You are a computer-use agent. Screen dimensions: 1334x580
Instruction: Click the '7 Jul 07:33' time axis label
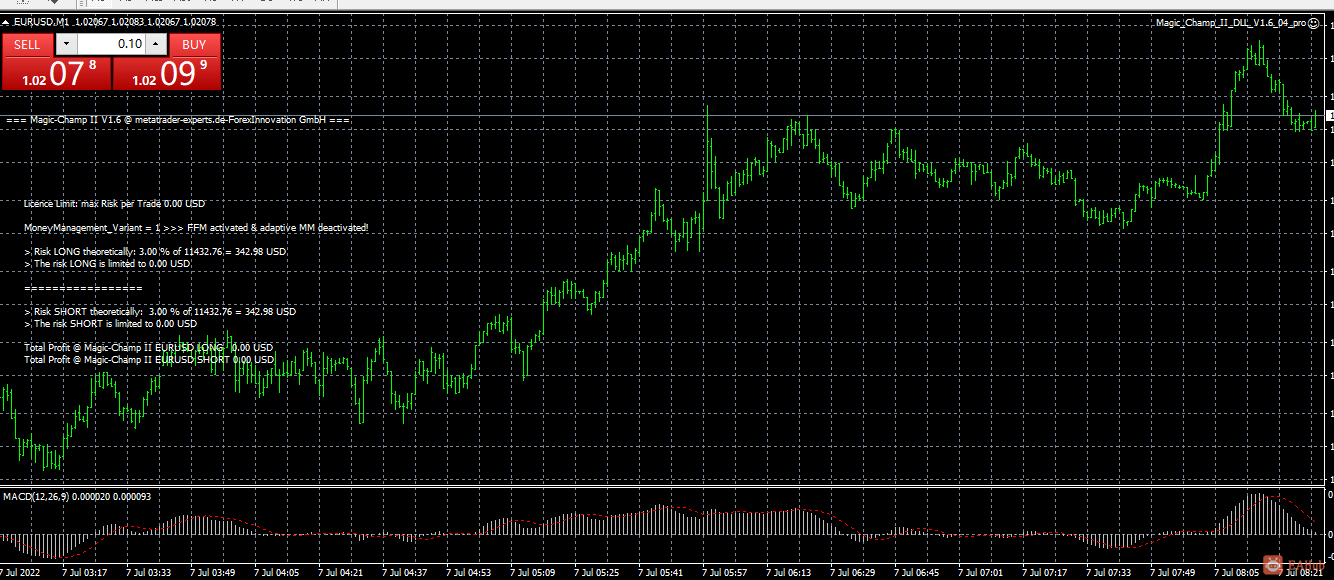pos(1109,573)
